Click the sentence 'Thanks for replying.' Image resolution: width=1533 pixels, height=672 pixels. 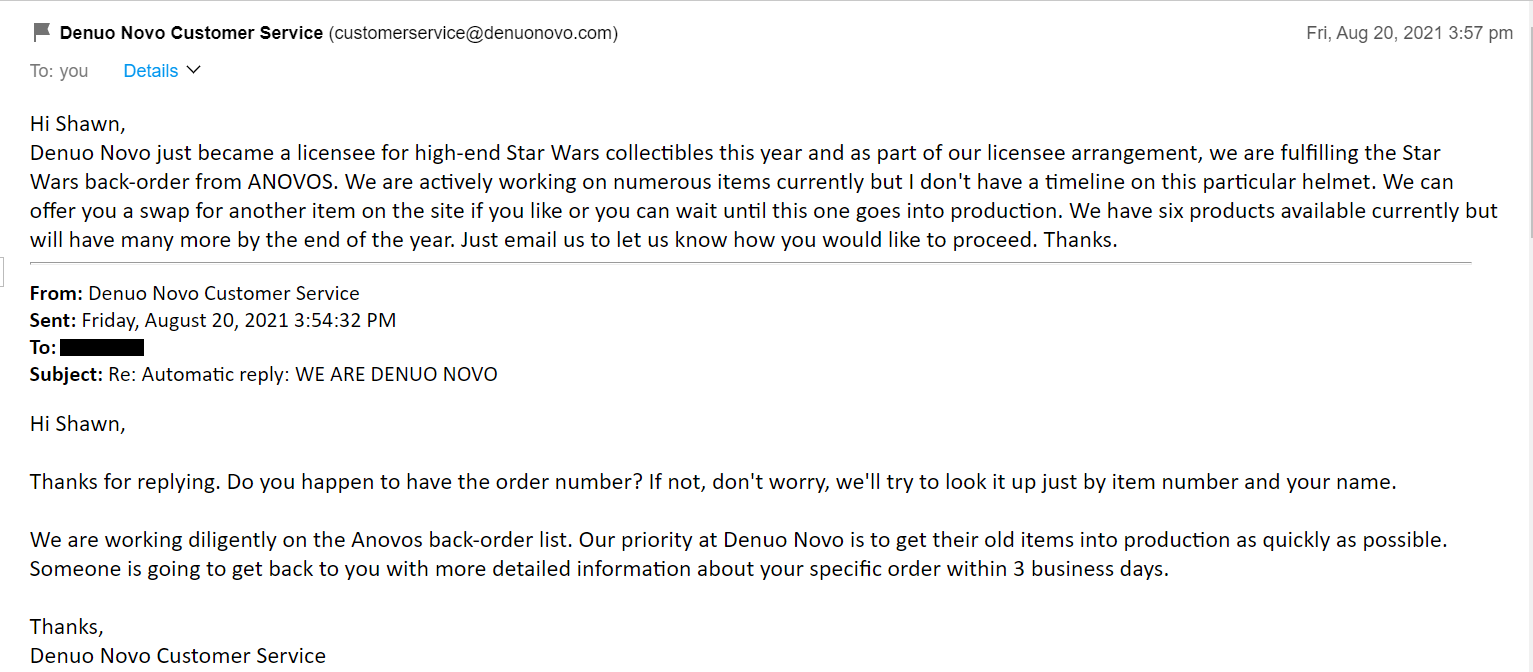(x=126, y=482)
